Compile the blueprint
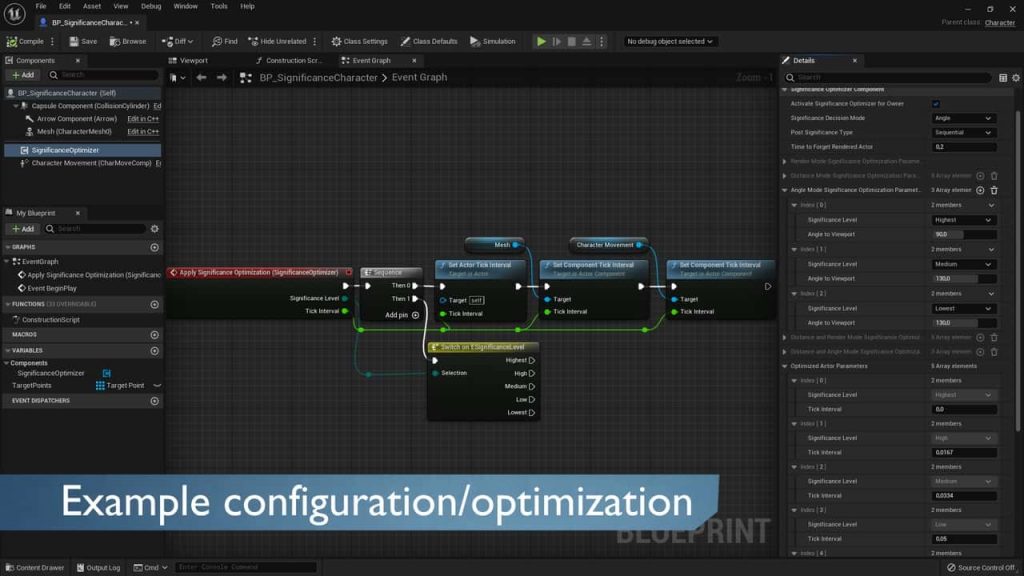The width and height of the screenshot is (1024, 576). 25,41
